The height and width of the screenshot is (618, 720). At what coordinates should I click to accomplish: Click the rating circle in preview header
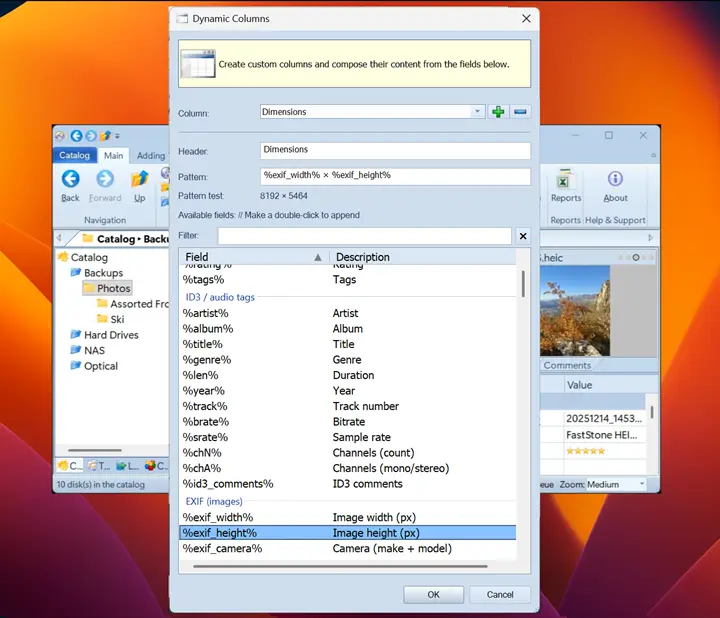coord(636,258)
